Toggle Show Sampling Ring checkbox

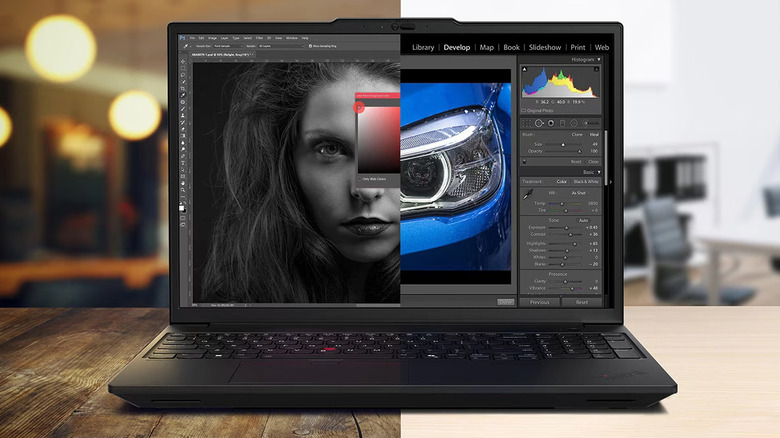310,46
